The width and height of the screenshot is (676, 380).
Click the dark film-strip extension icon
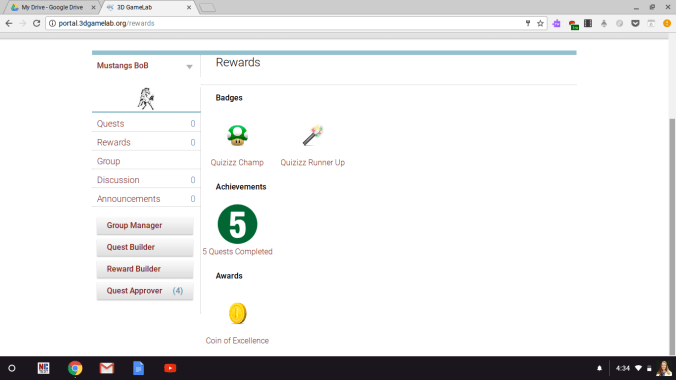point(588,23)
